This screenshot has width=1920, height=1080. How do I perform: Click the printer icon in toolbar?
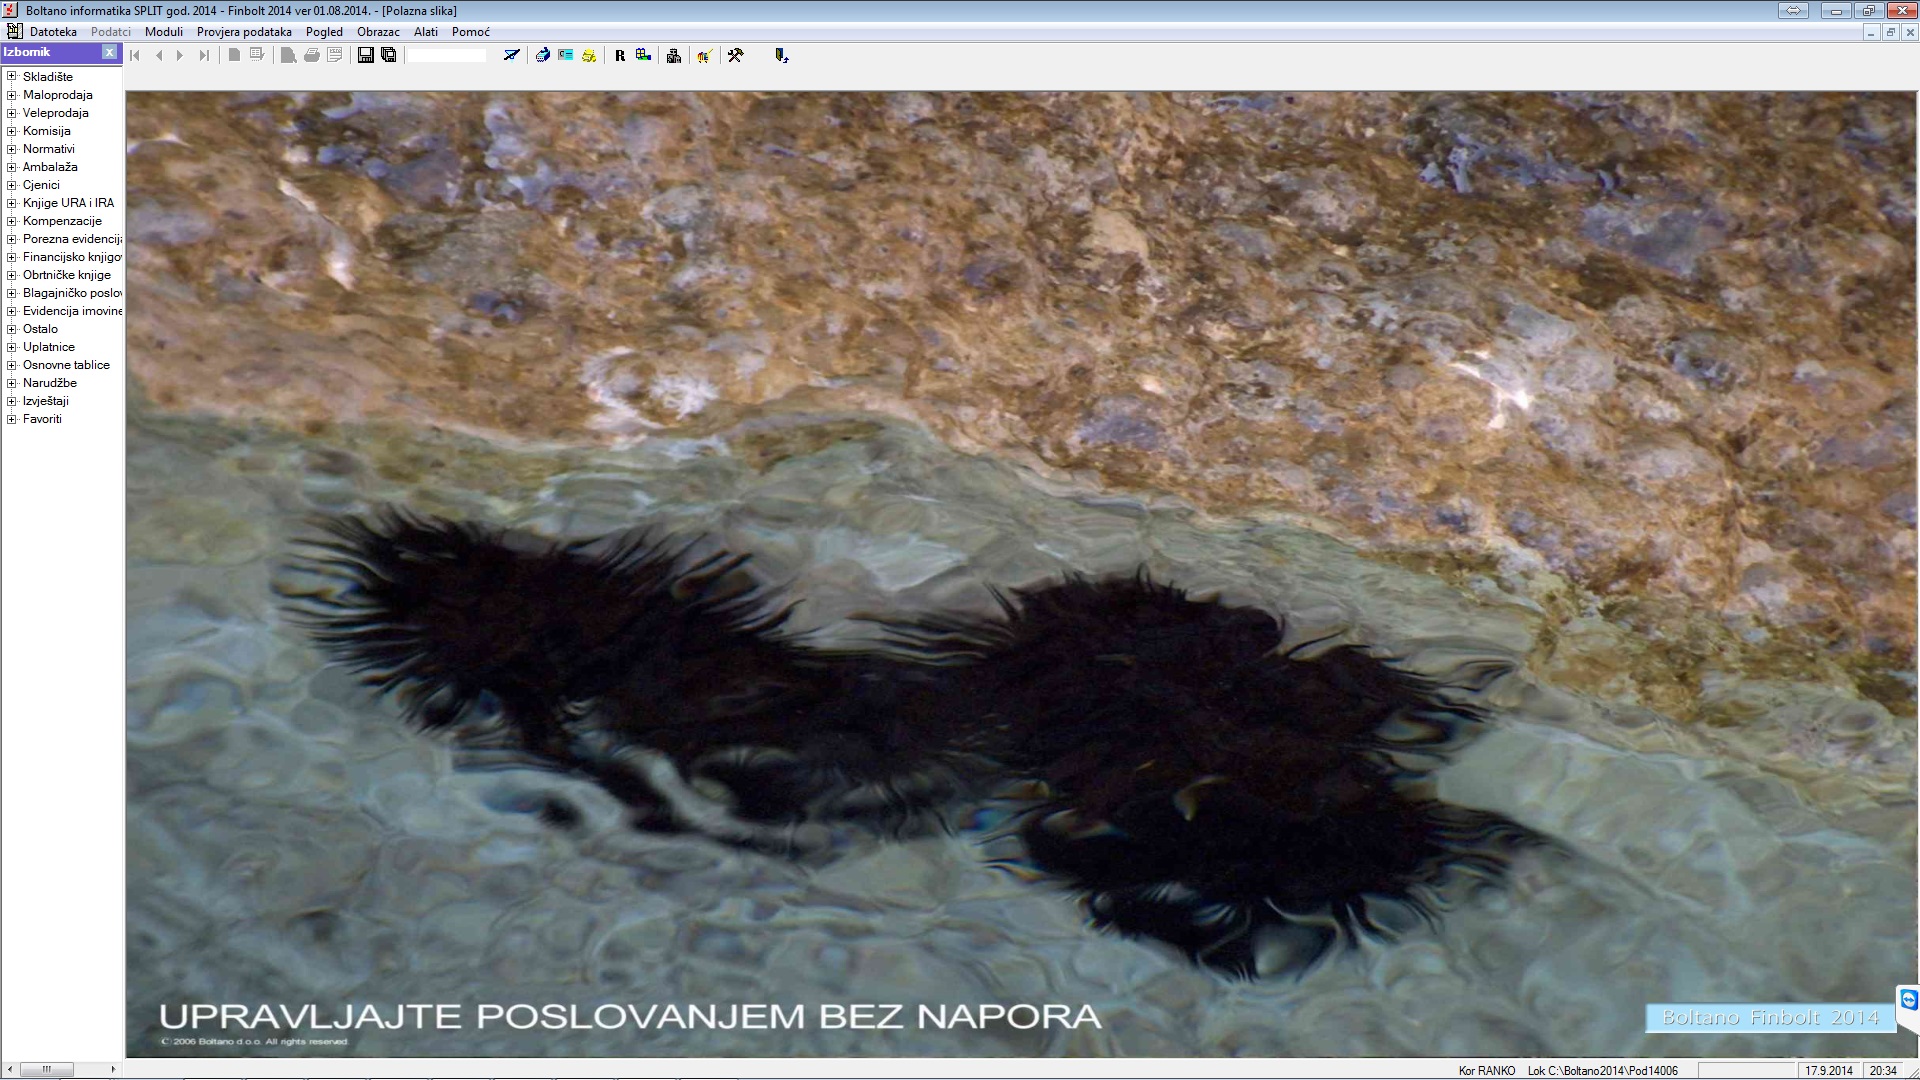(x=312, y=56)
